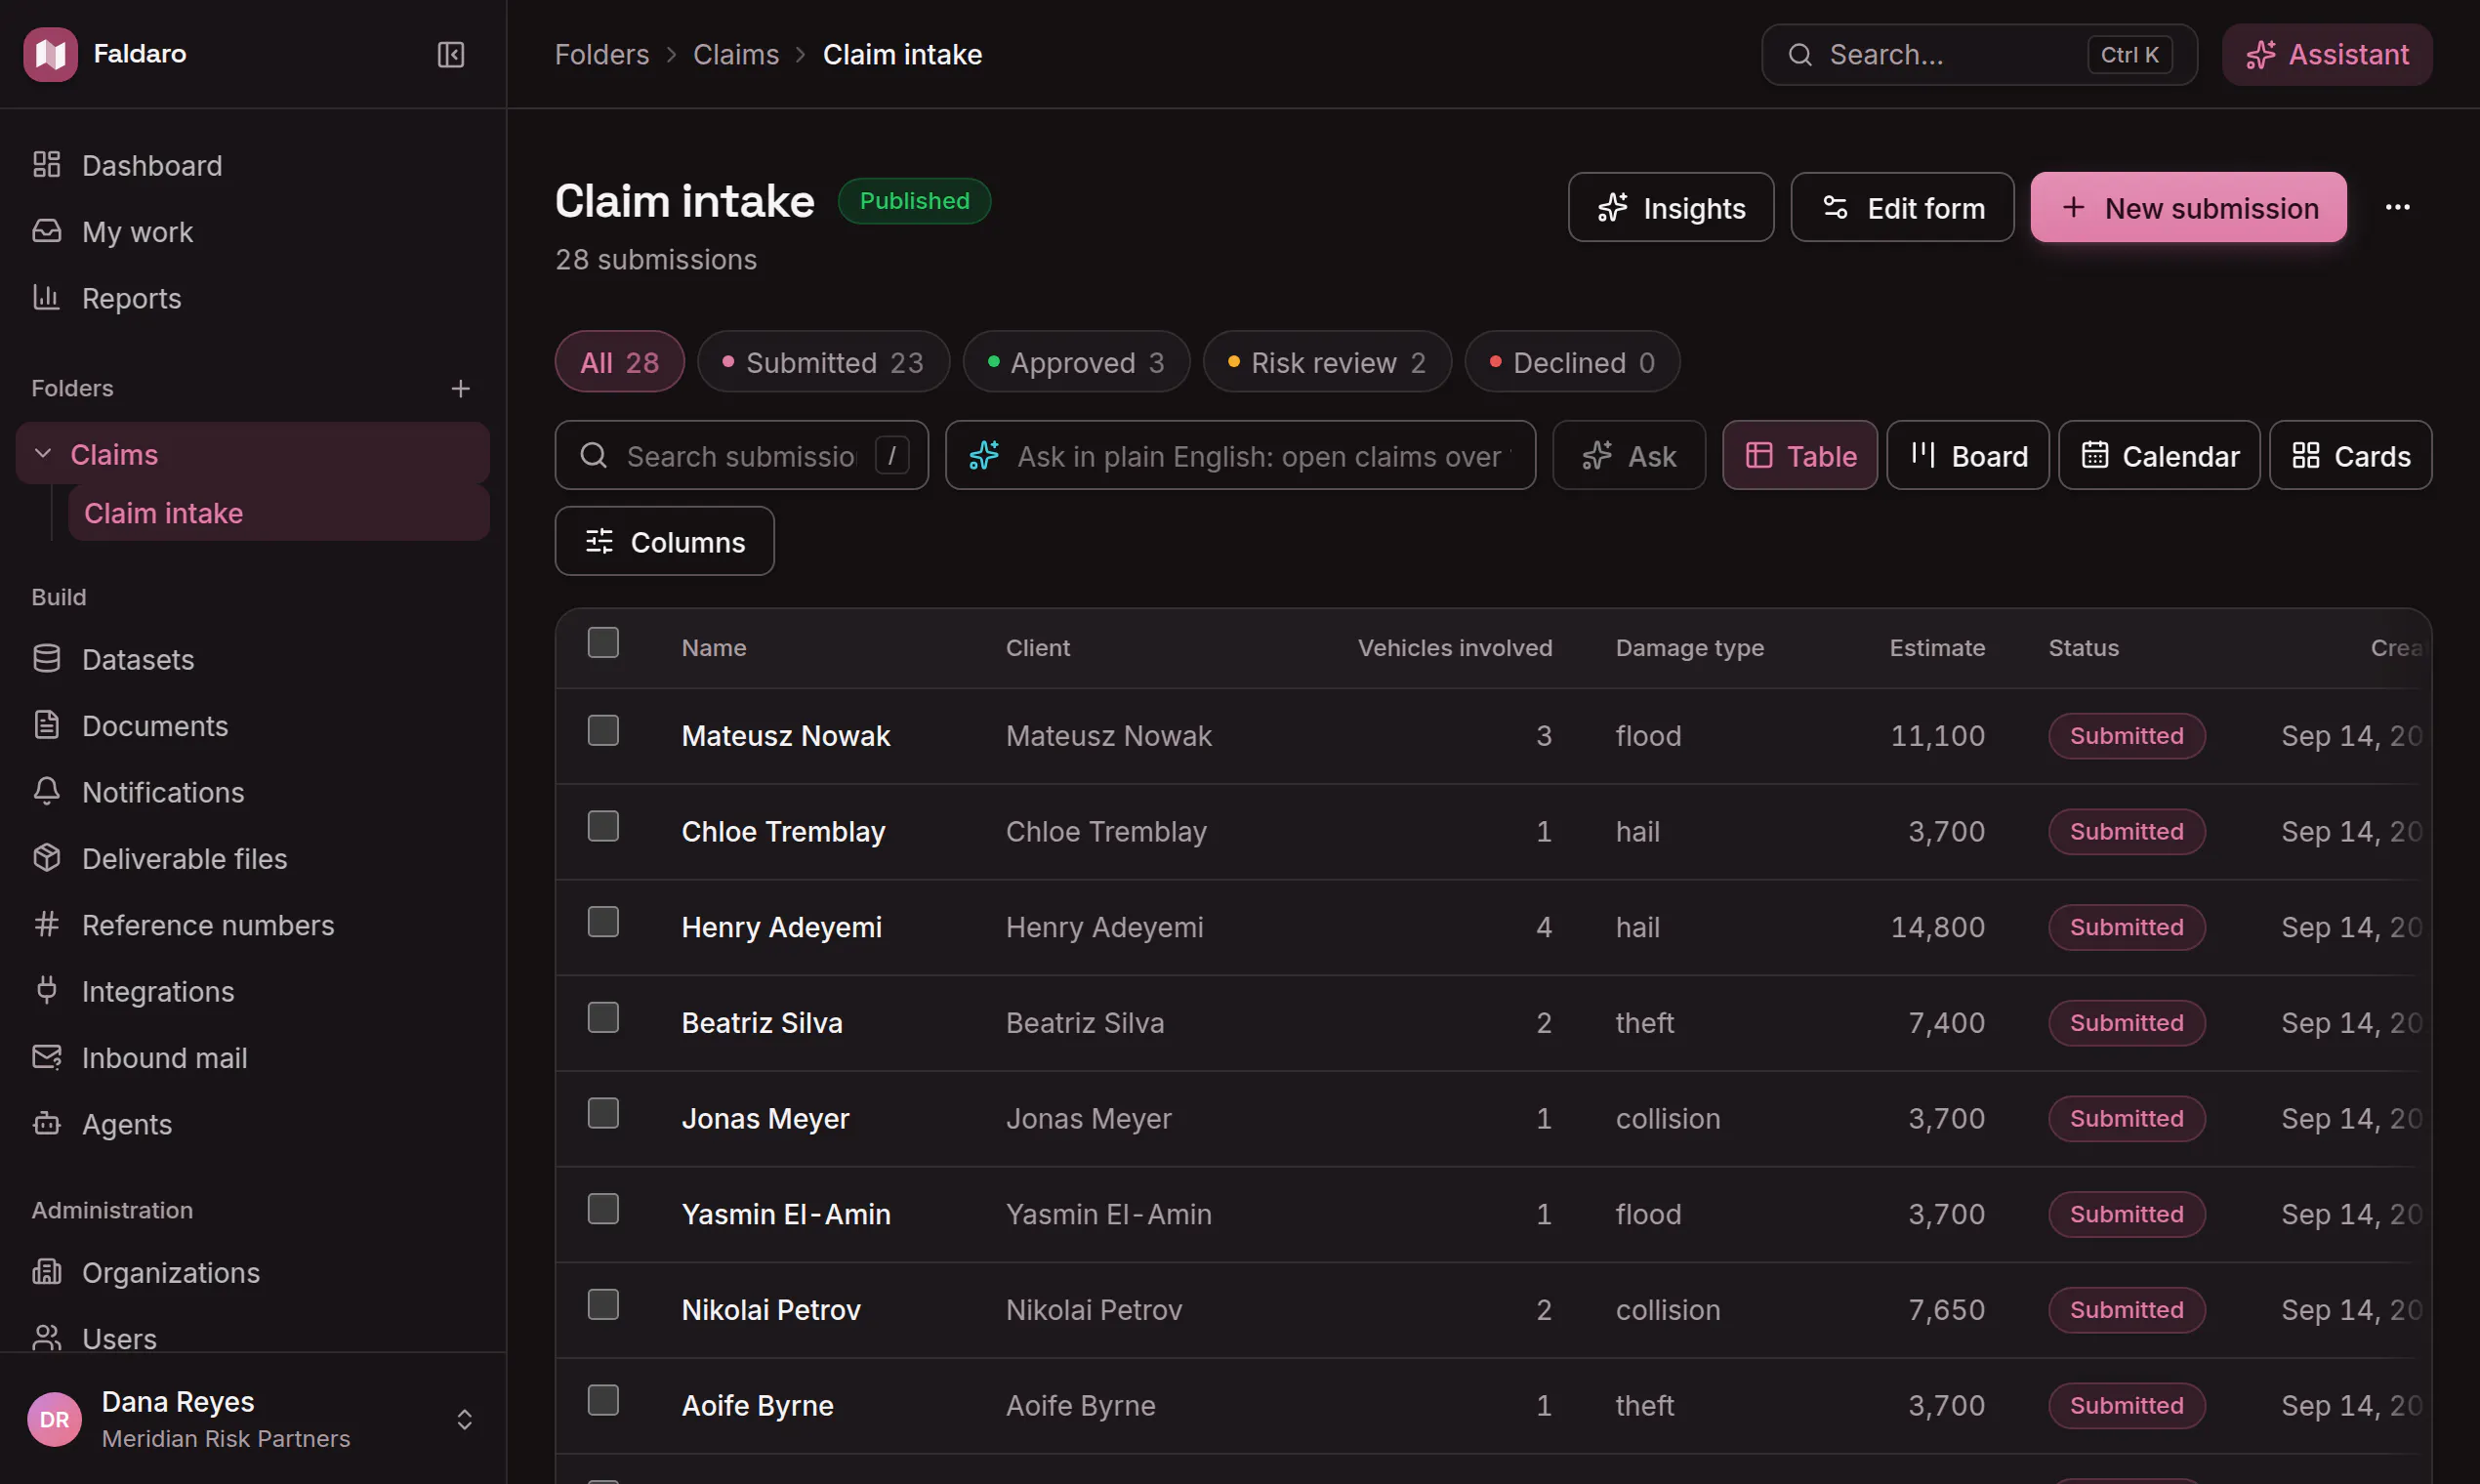This screenshot has width=2480, height=1484.
Task: Go to Claims breadcrumb
Action: pos(736,54)
